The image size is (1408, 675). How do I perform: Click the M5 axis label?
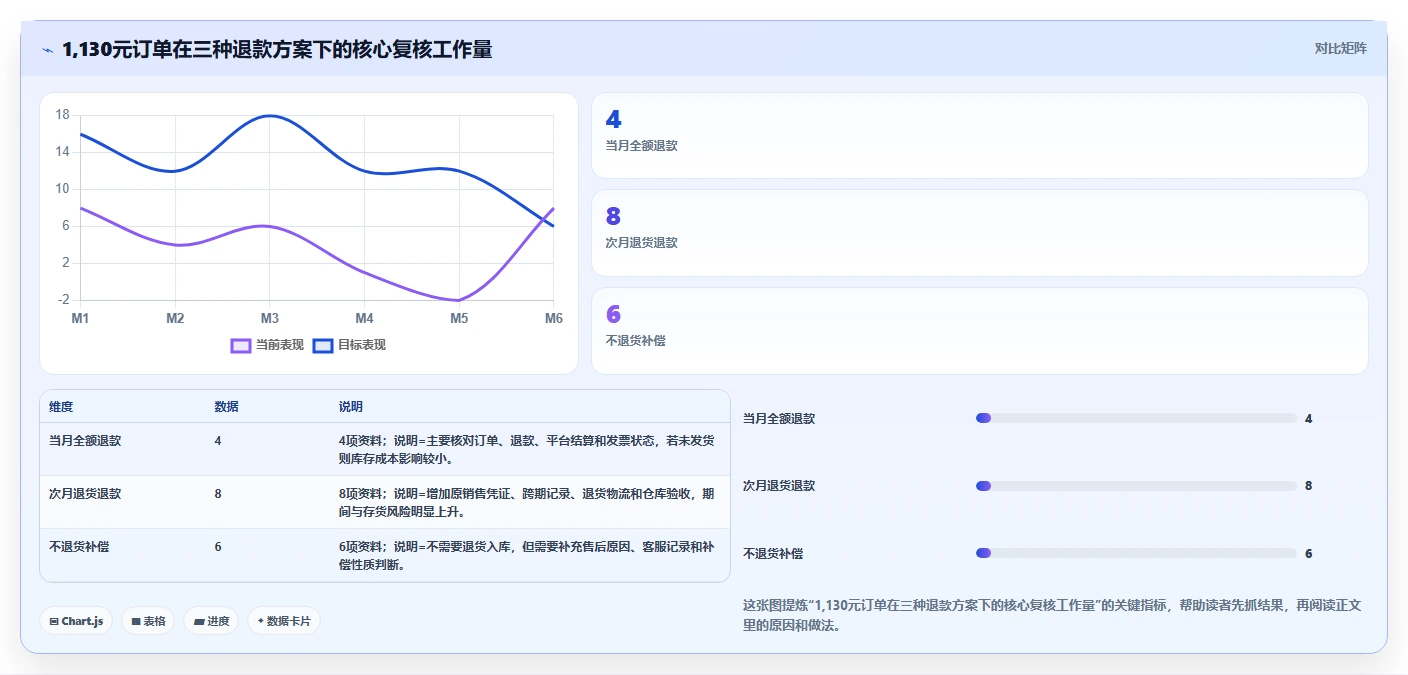coord(459,318)
